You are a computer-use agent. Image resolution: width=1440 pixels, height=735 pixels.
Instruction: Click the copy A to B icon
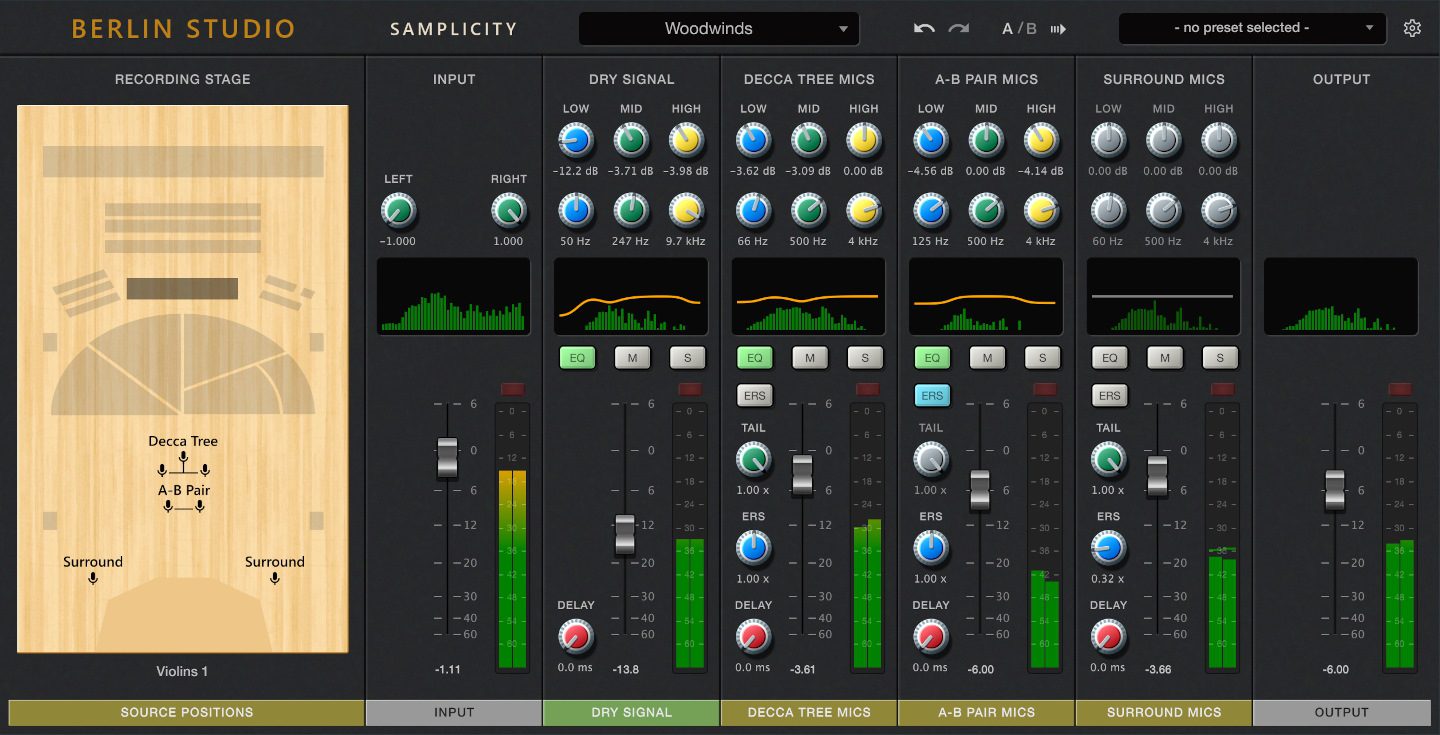(x=1058, y=29)
